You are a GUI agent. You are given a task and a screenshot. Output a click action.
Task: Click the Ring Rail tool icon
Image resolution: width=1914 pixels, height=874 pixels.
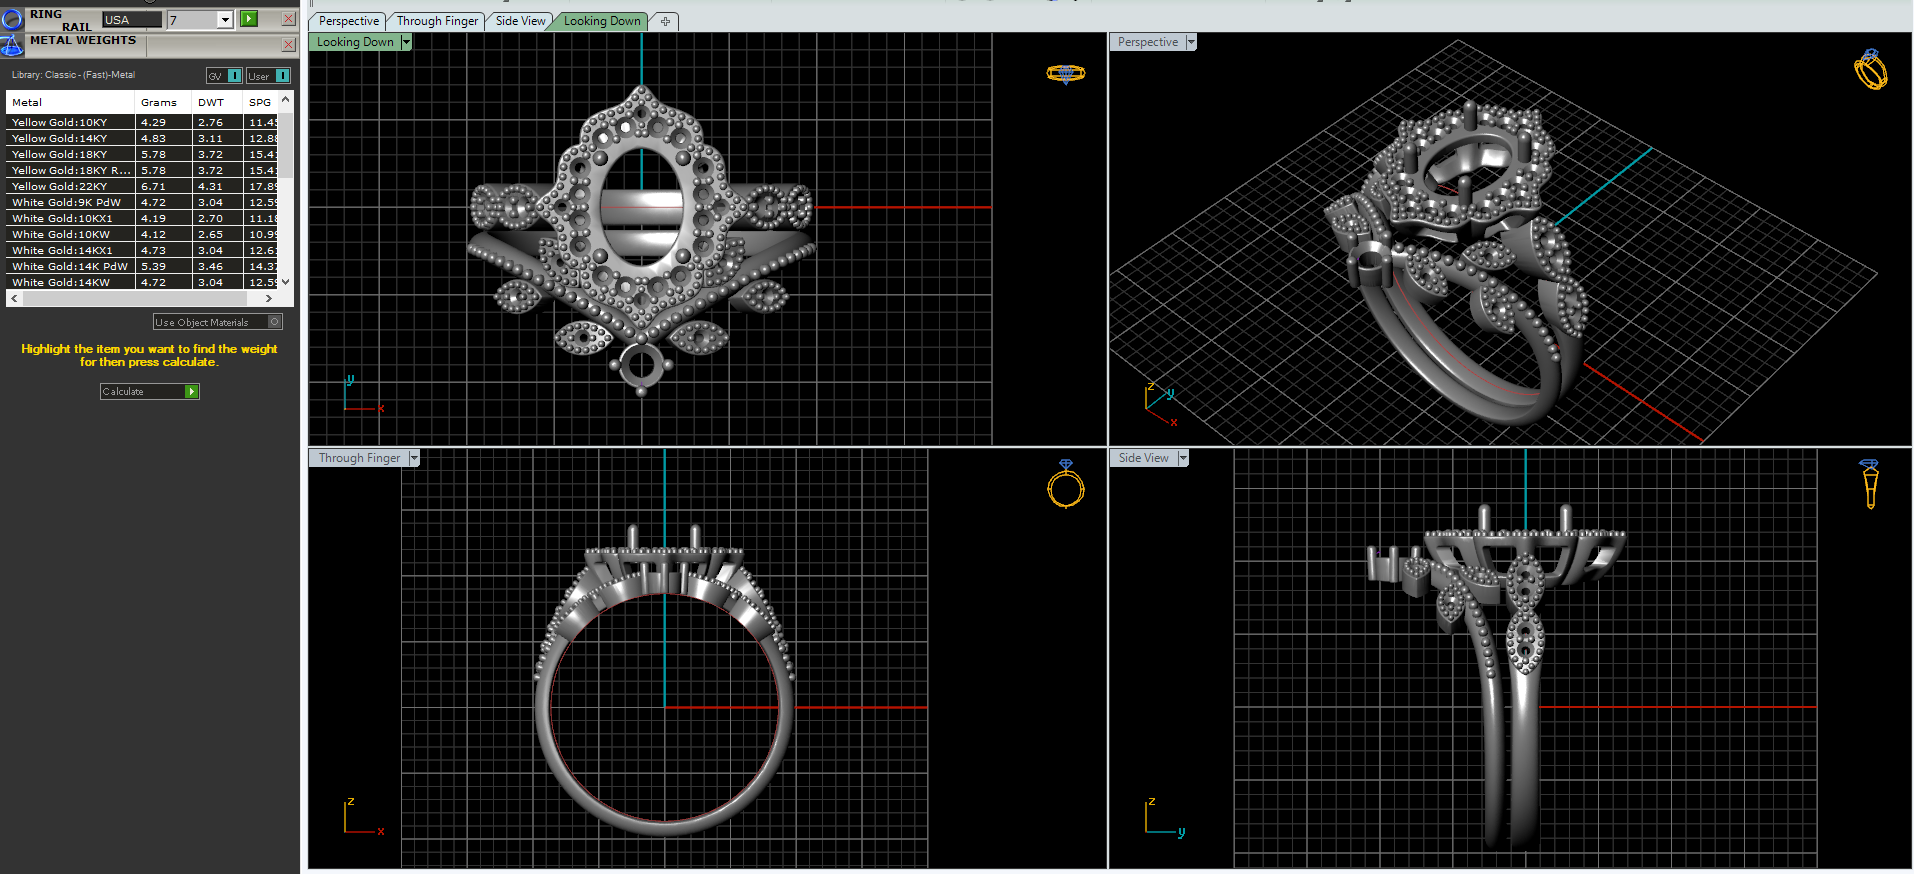pyautogui.click(x=12, y=19)
